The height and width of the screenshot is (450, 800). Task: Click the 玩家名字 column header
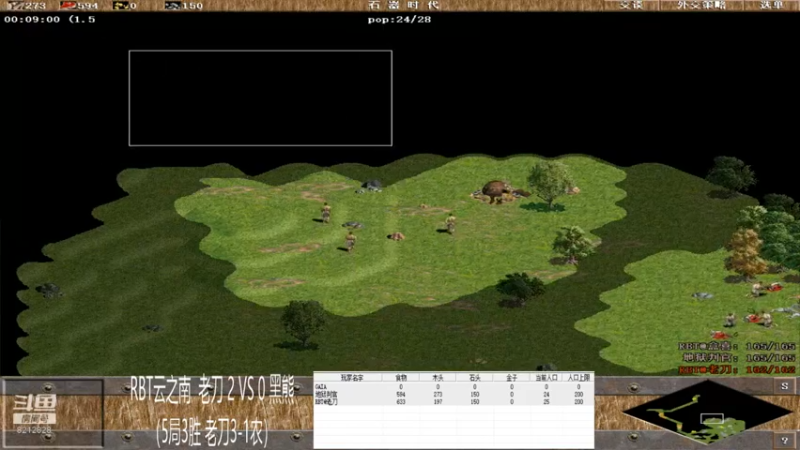(x=352, y=378)
